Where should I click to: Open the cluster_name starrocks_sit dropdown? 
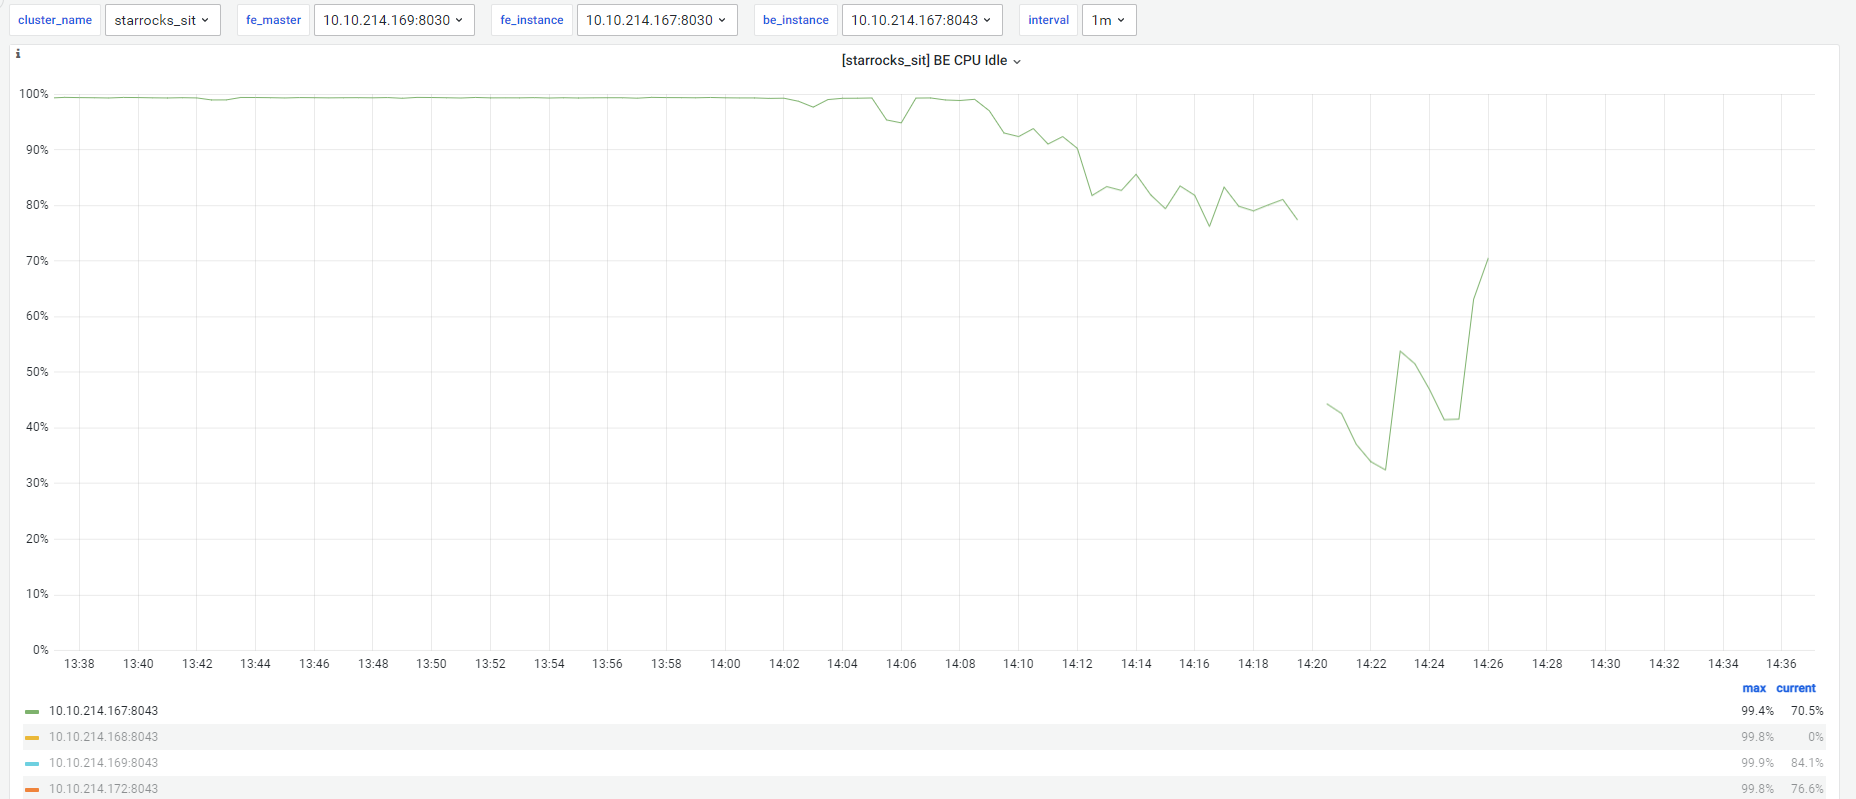[x=162, y=20]
